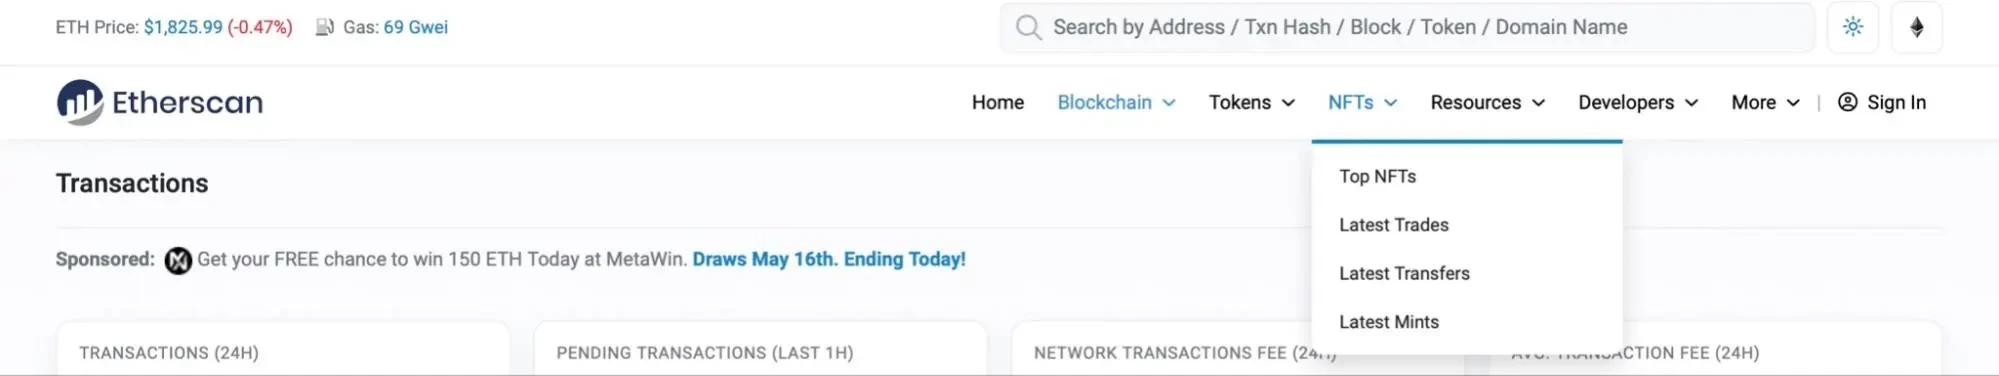Click the MetaWin sponsor logo icon
The width and height of the screenshot is (1999, 376).
(178, 260)
